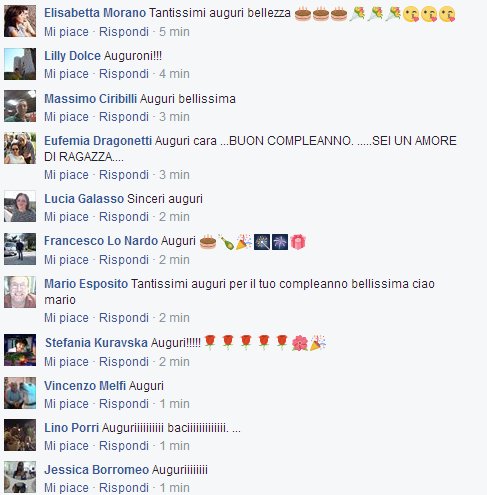
Task: Like Elisabetta Morano's comment with Mi piace
Action: coord(66,32)
